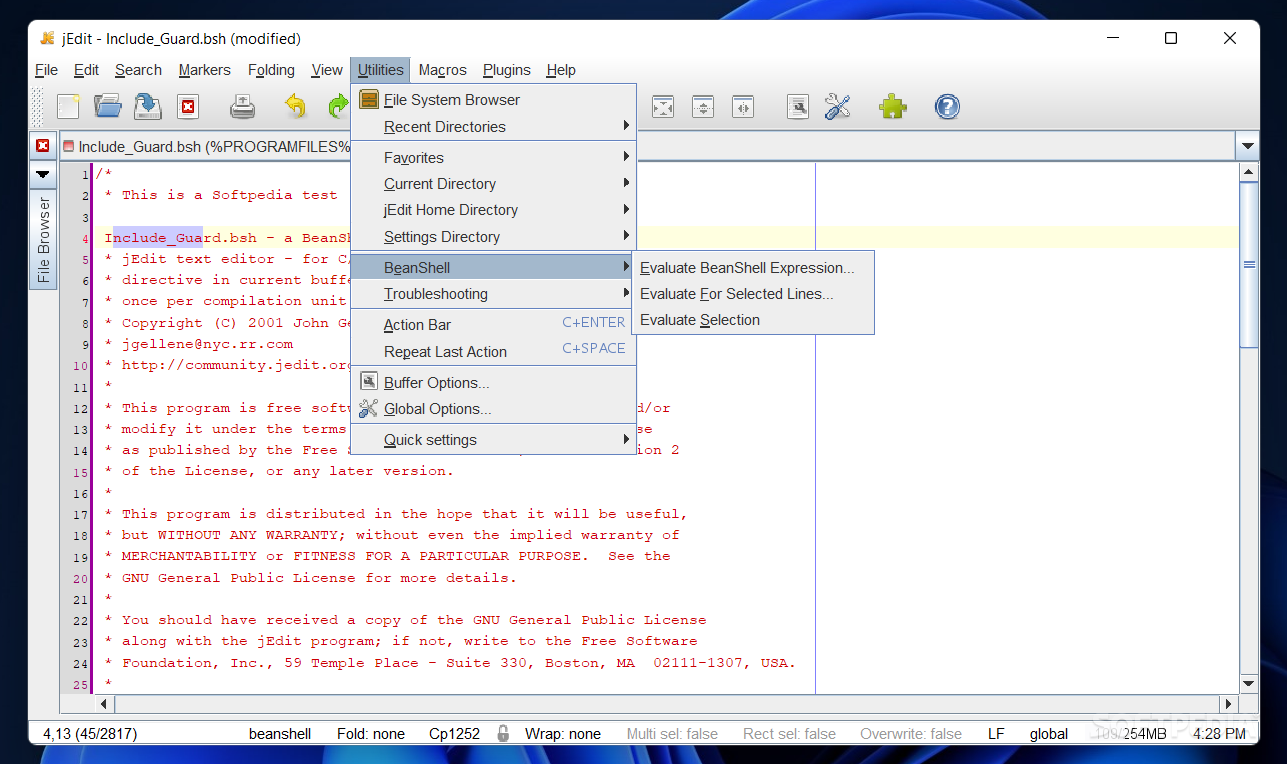Open buffer switcher dropdown arrow at right
Image resolution: width=1287 pixels, height=764 pixels.
click(x=1247, y=146)
